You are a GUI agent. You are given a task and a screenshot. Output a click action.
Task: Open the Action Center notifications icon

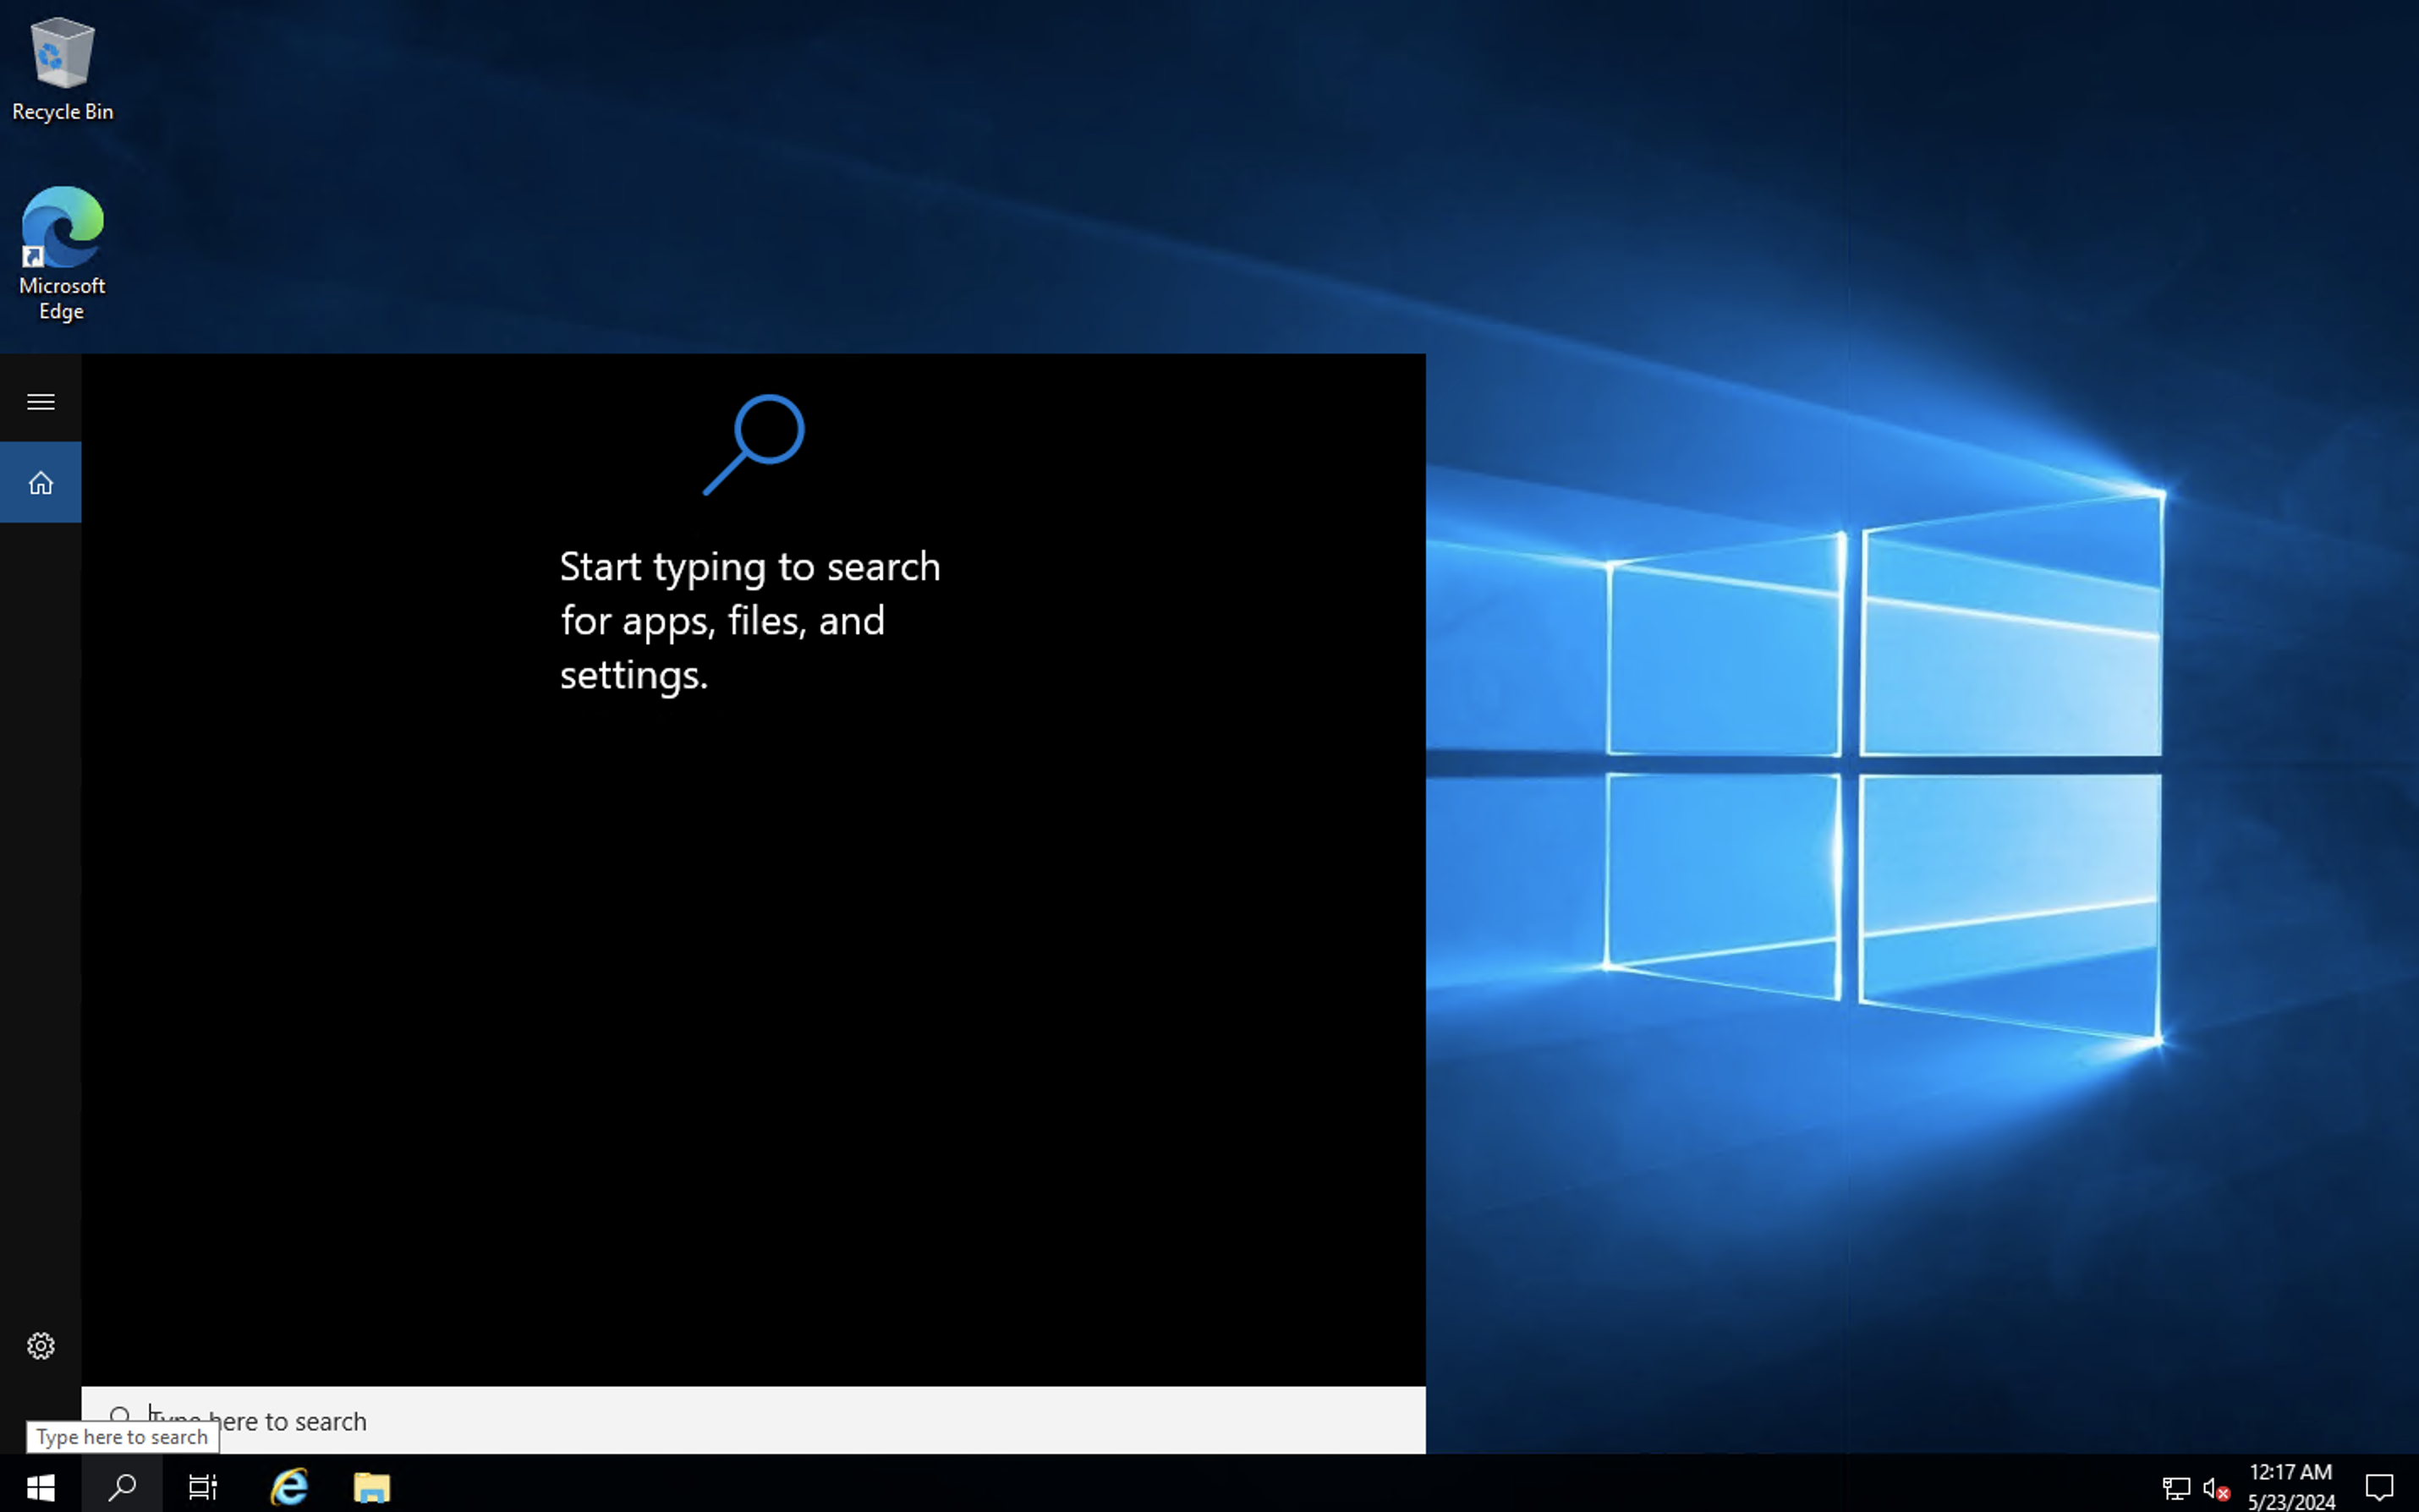click(x=2378, y=1486)
